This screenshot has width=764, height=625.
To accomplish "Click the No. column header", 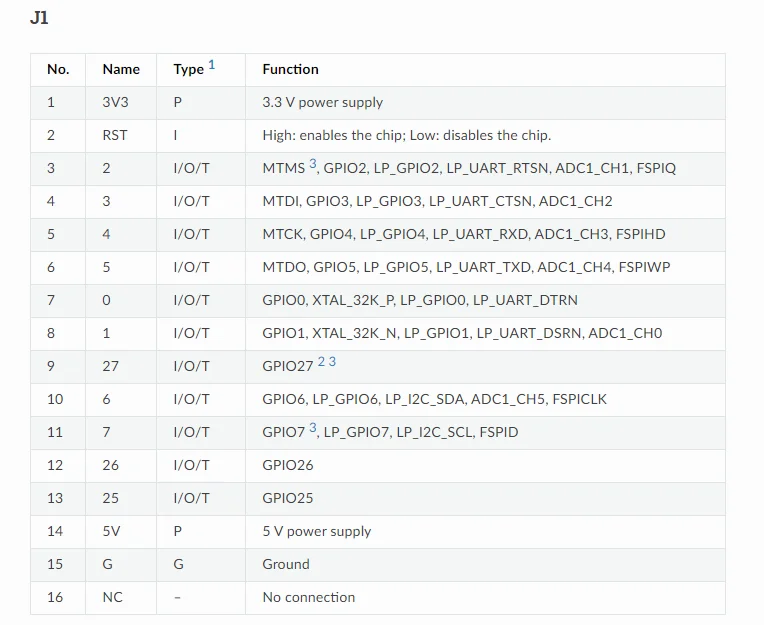I will click(58, 69).
